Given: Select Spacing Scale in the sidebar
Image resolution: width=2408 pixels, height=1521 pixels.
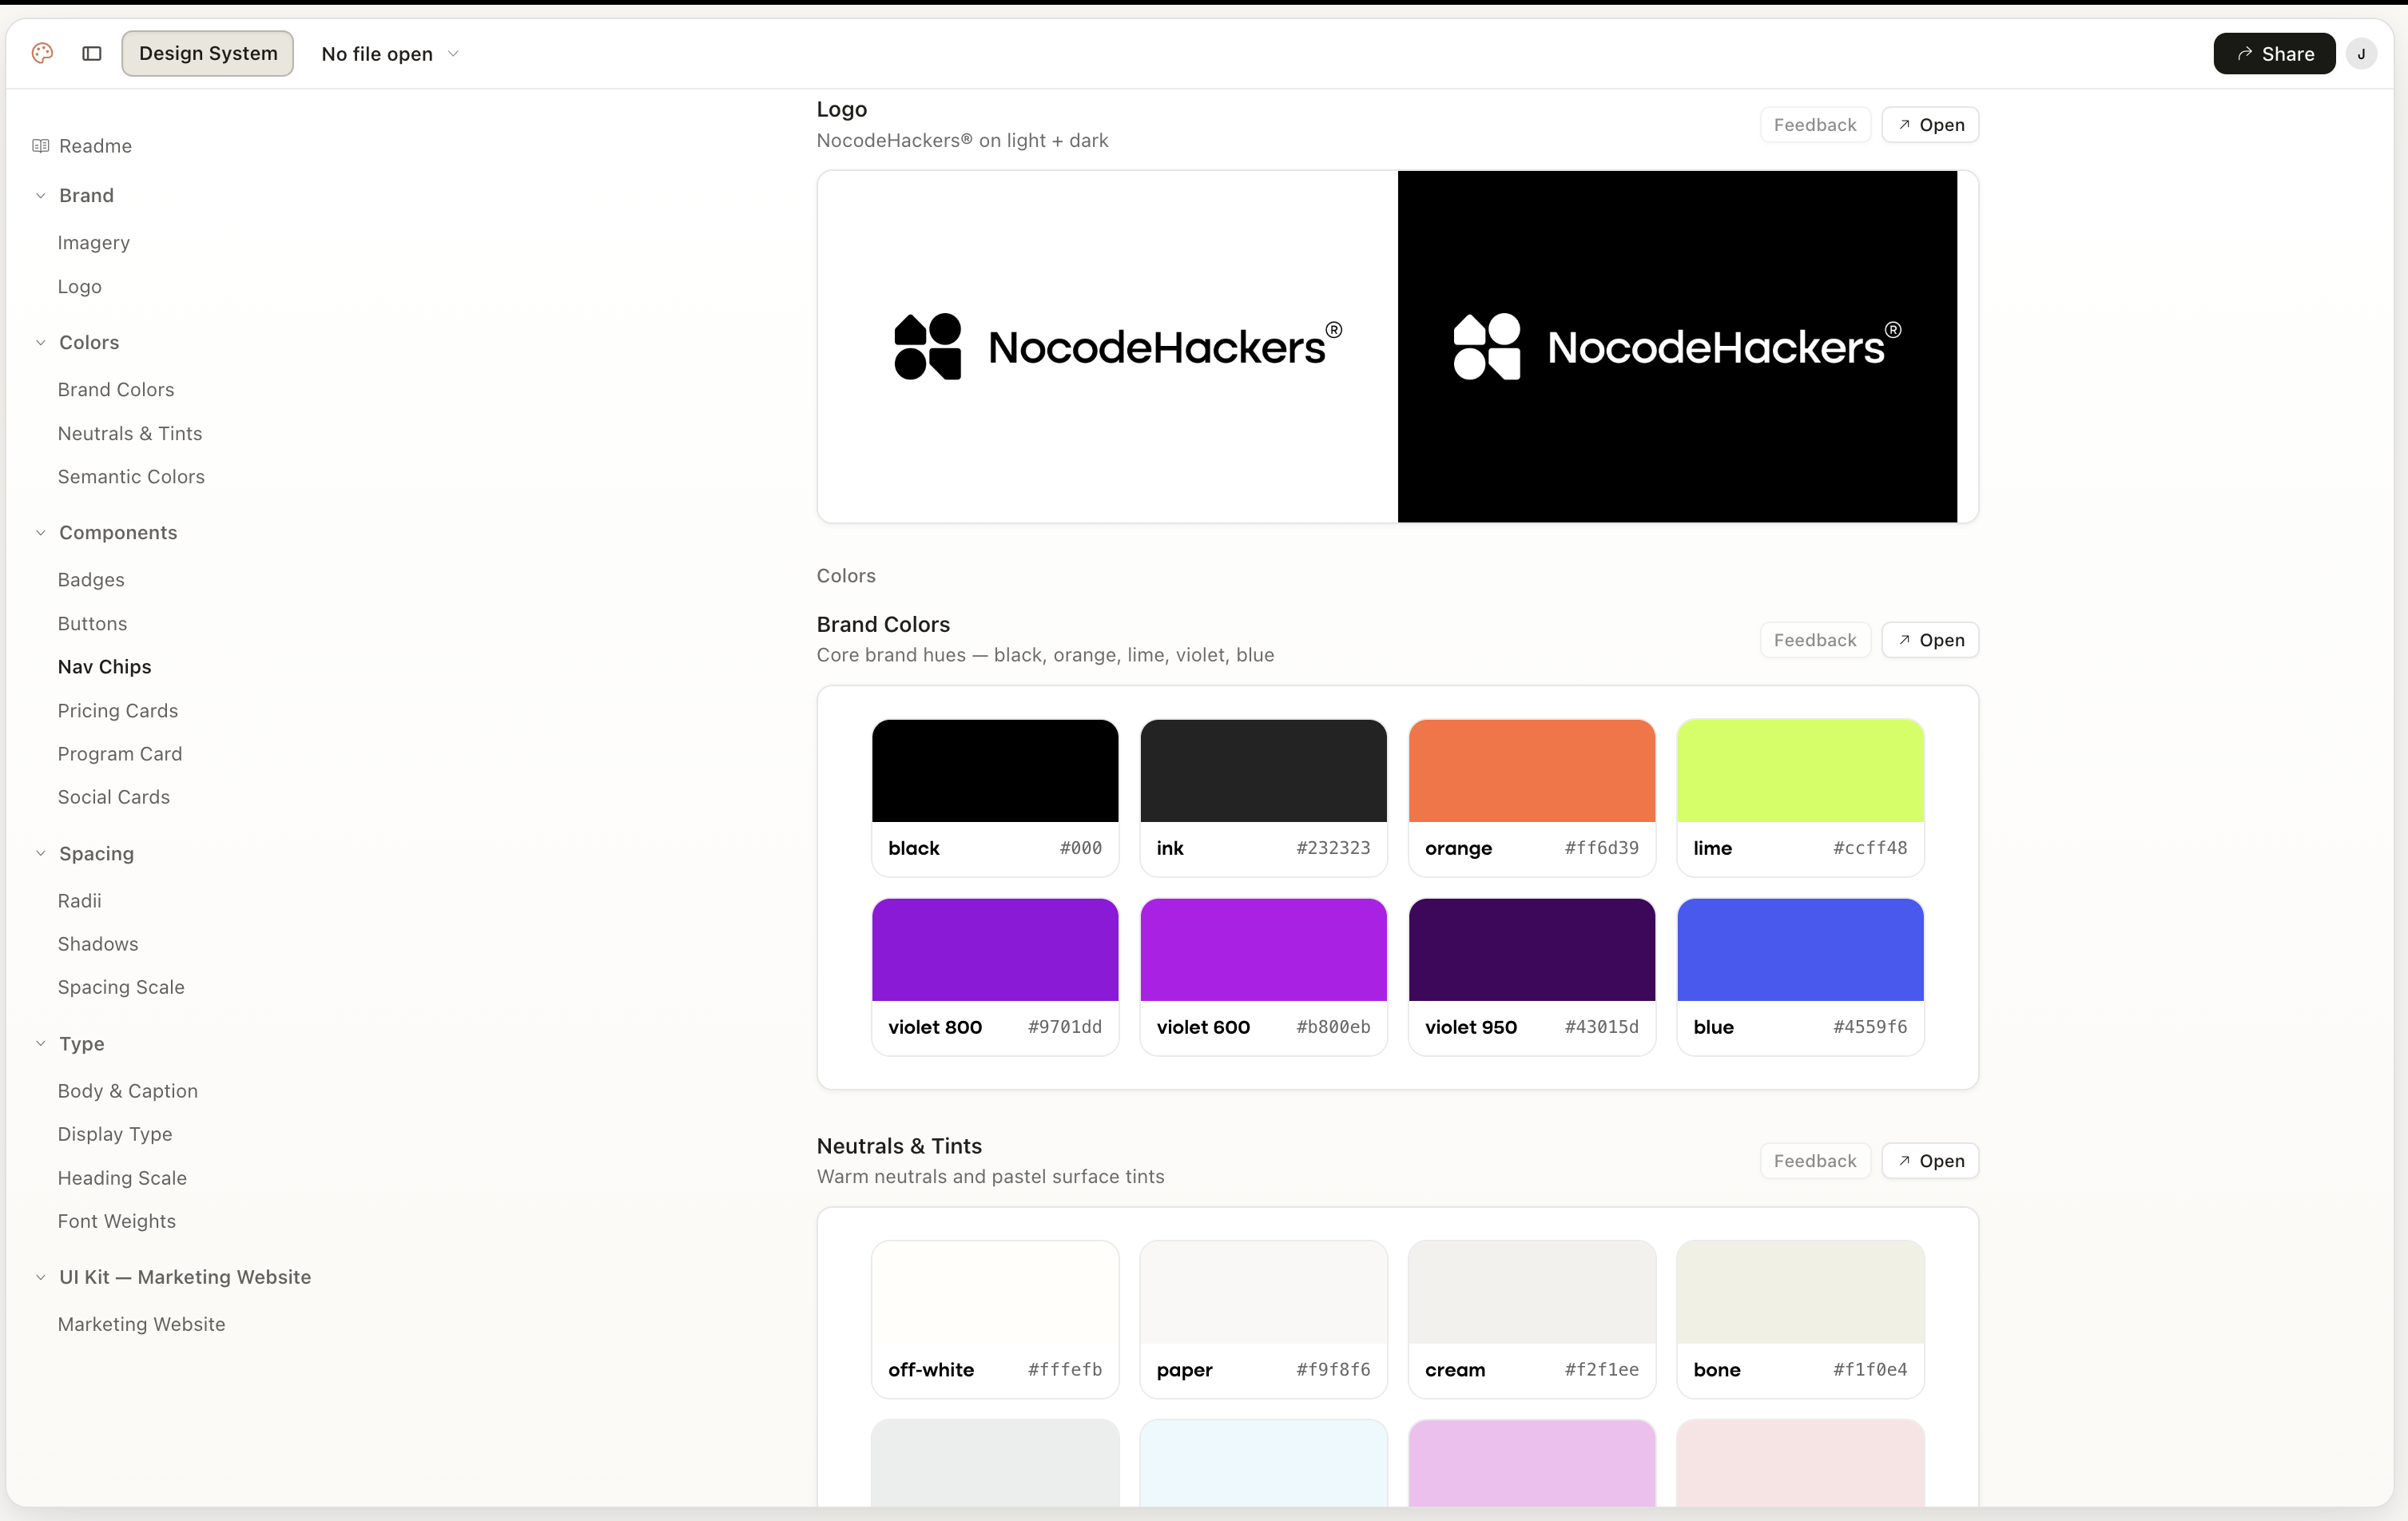Looking at the screenshot, I should pyautogui.click(x=121, y=987).
